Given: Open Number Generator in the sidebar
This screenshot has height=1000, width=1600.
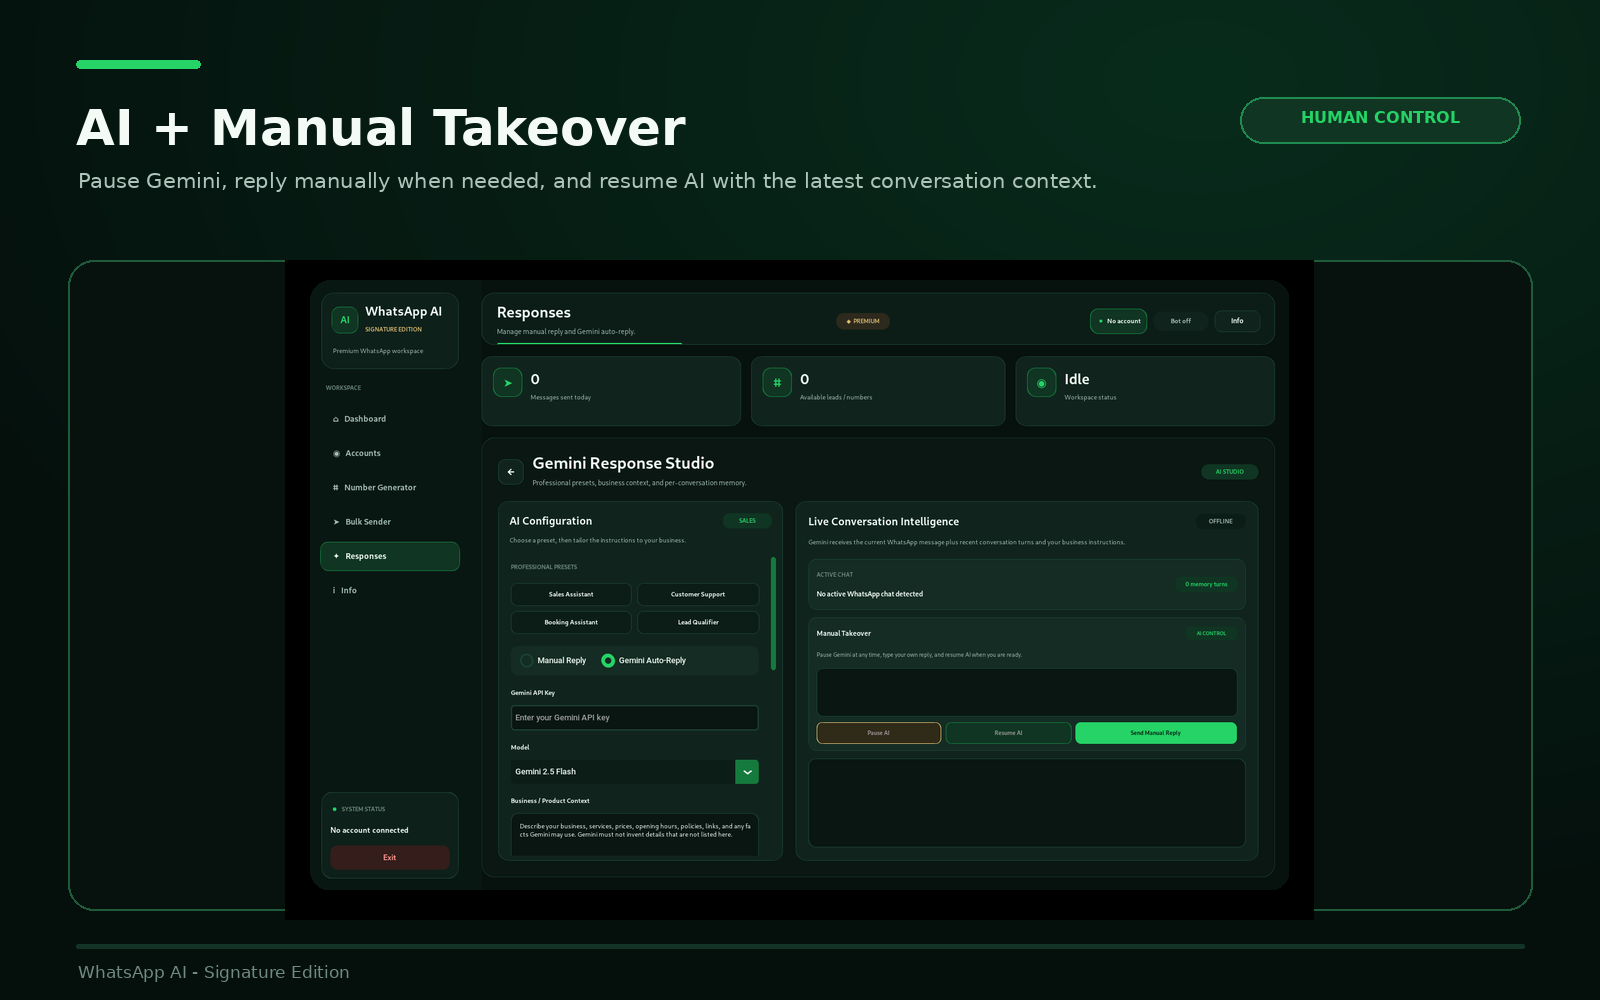Looking at the screenshot, I should [390, 487].
